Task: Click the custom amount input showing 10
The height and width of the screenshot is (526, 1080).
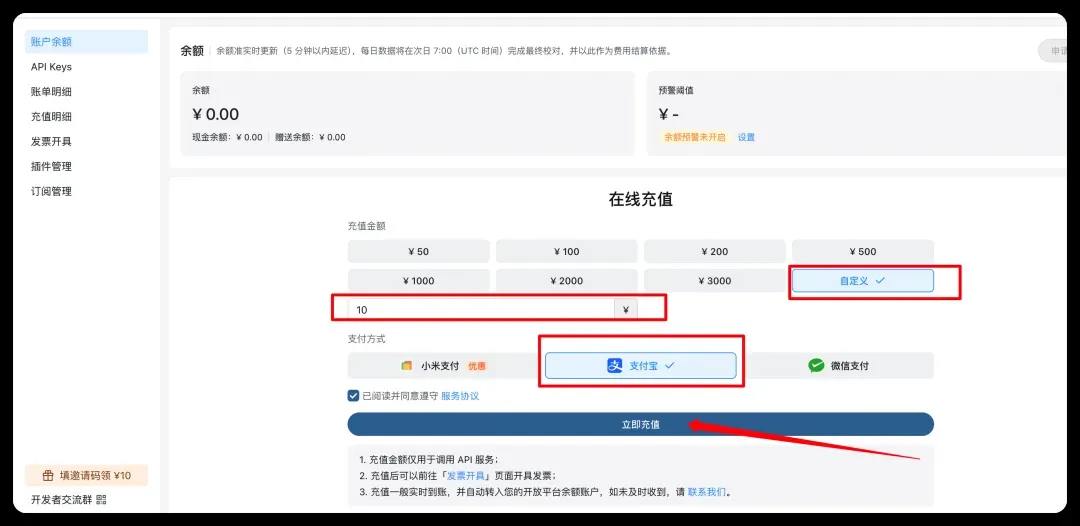Action: (481, 310)
